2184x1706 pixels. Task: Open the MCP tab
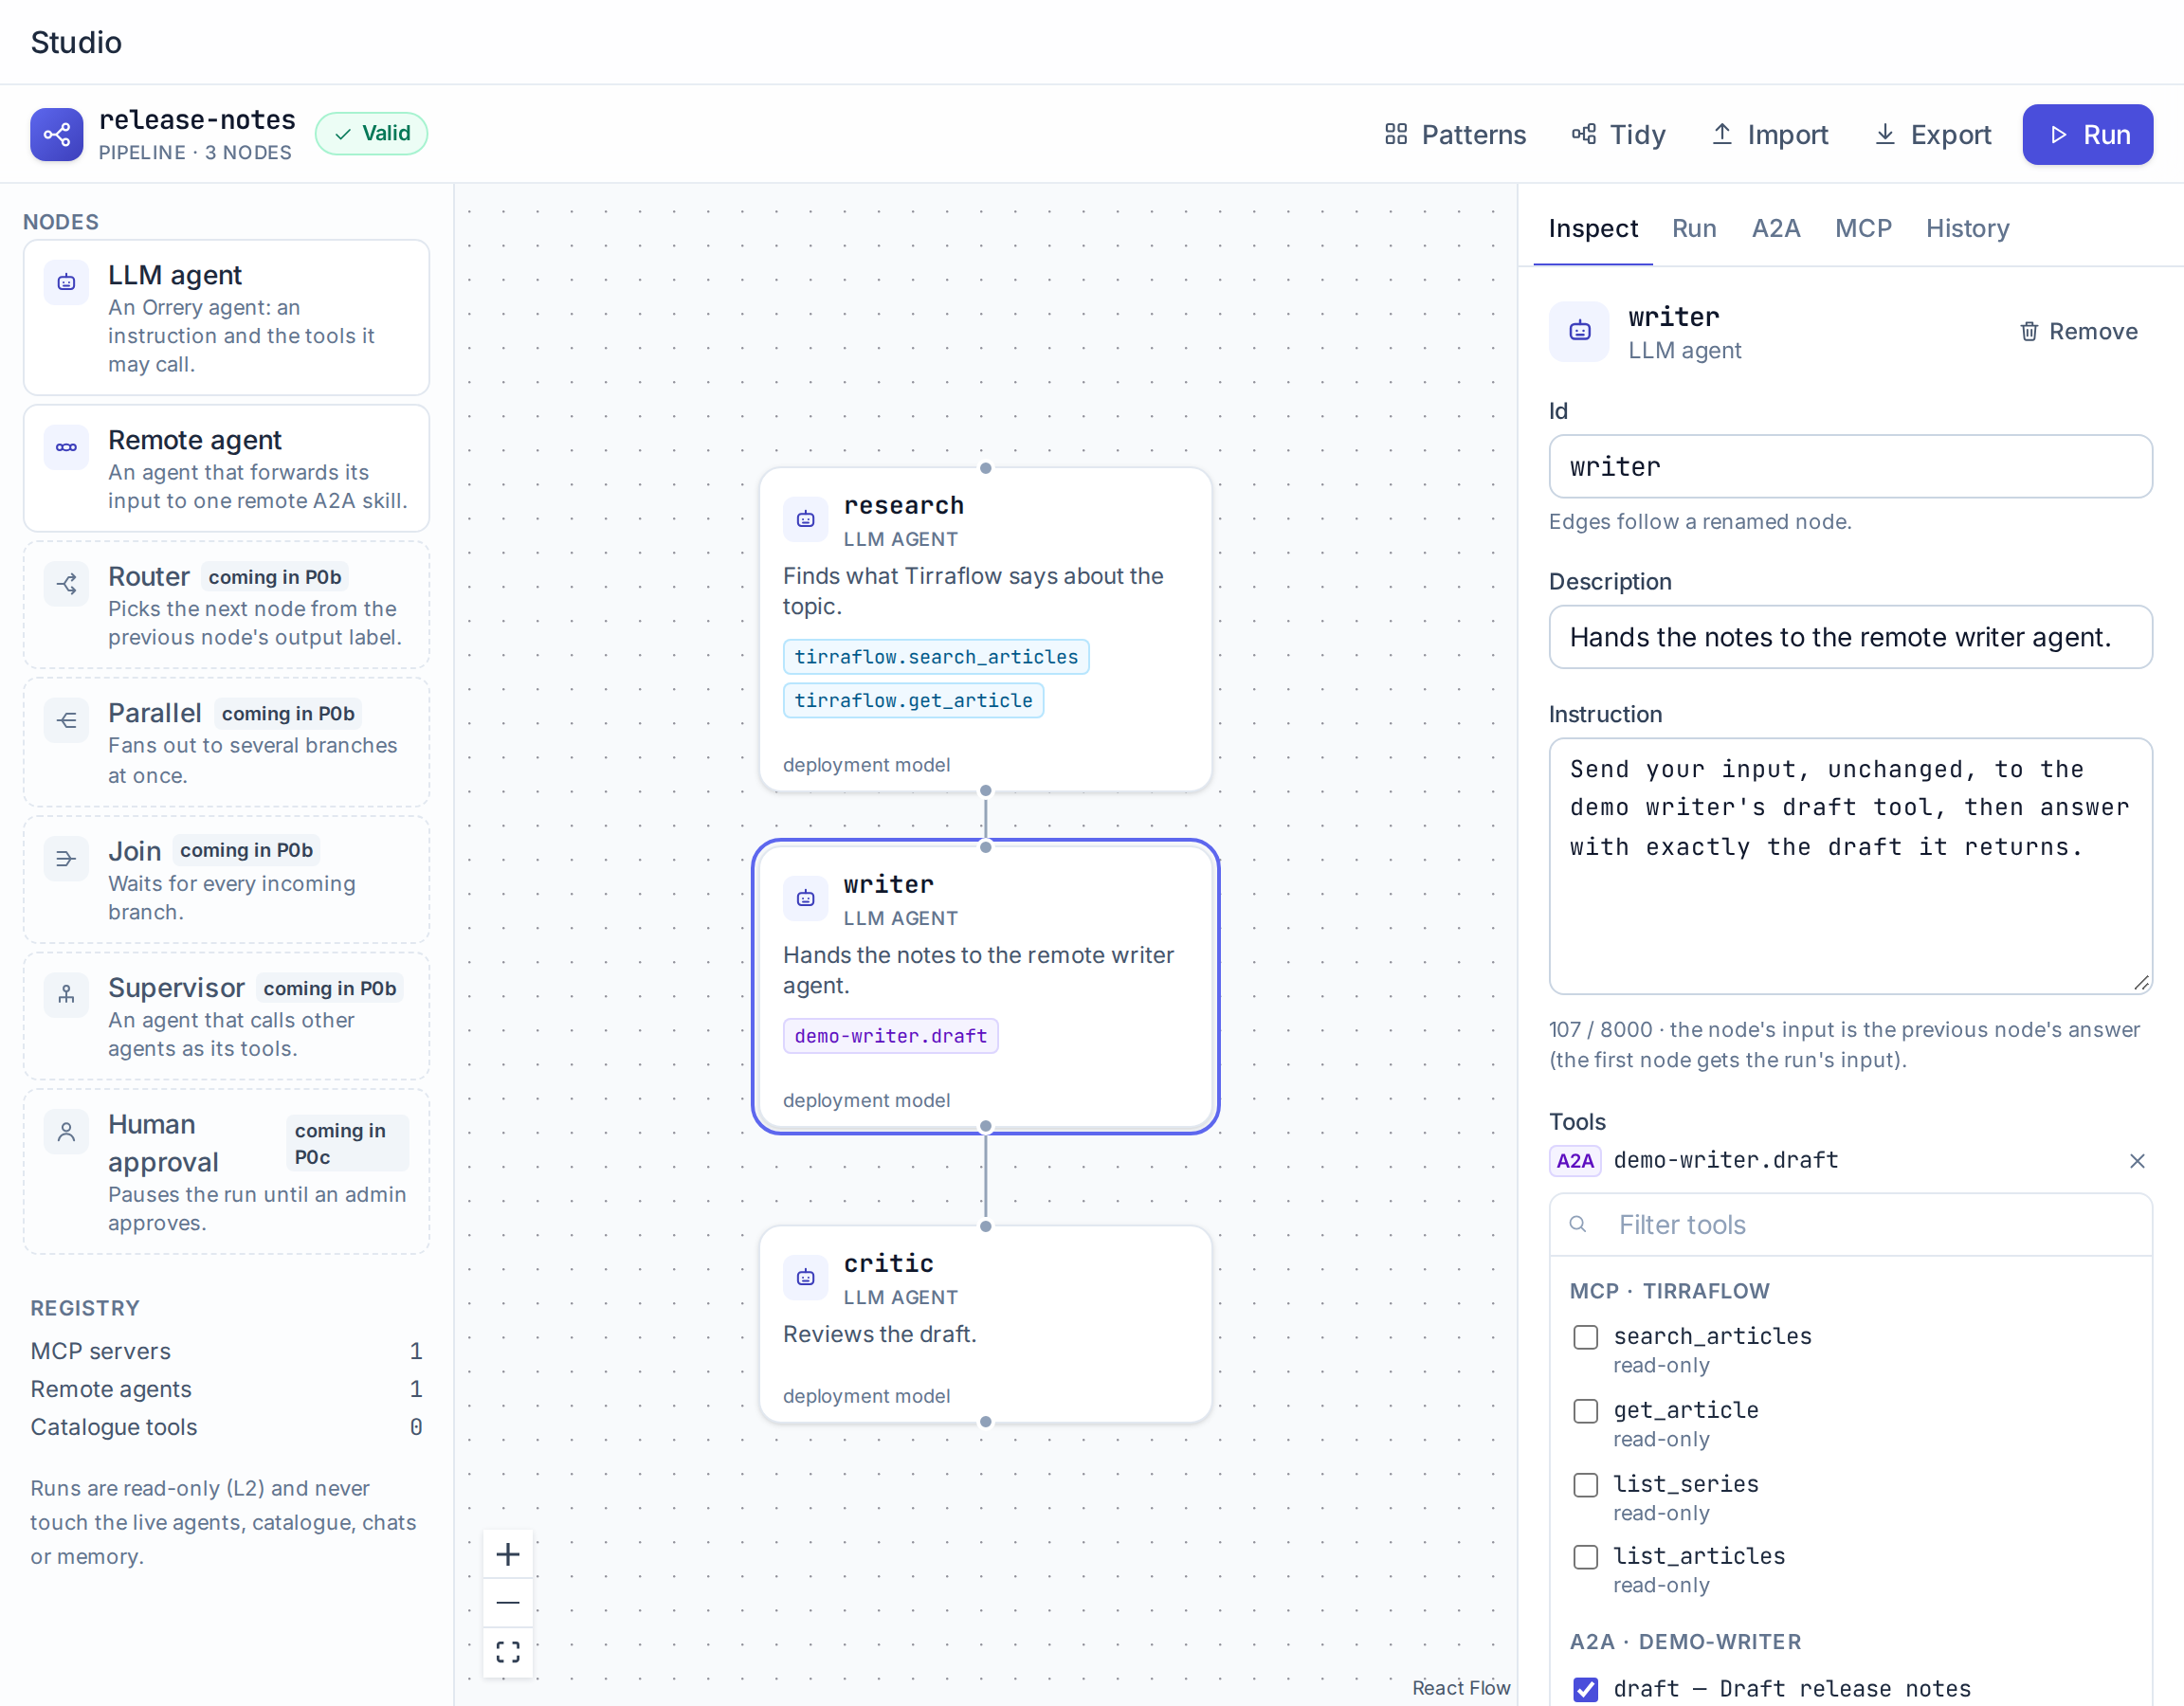(1863, 229)
